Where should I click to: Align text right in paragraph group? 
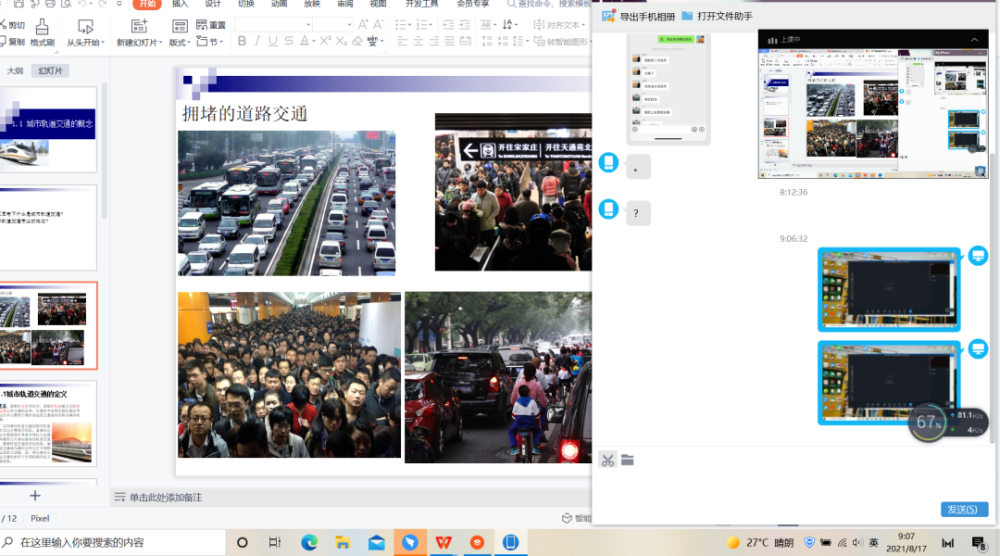[434, 41]
